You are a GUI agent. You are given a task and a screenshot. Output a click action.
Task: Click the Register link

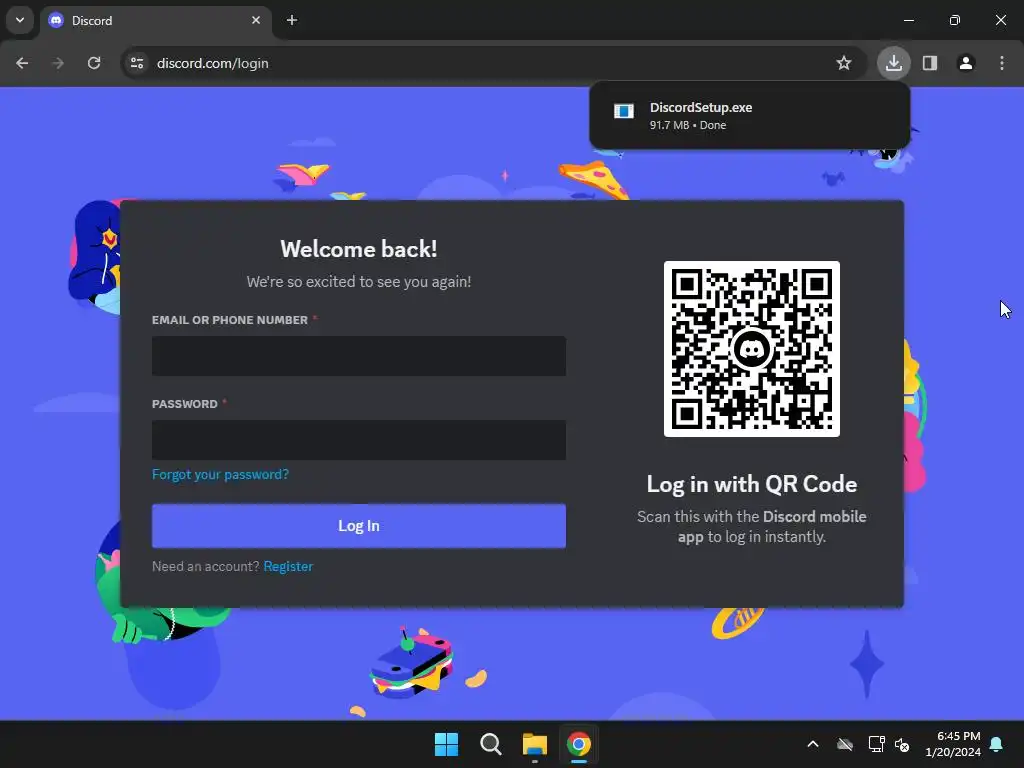point(288,566)
